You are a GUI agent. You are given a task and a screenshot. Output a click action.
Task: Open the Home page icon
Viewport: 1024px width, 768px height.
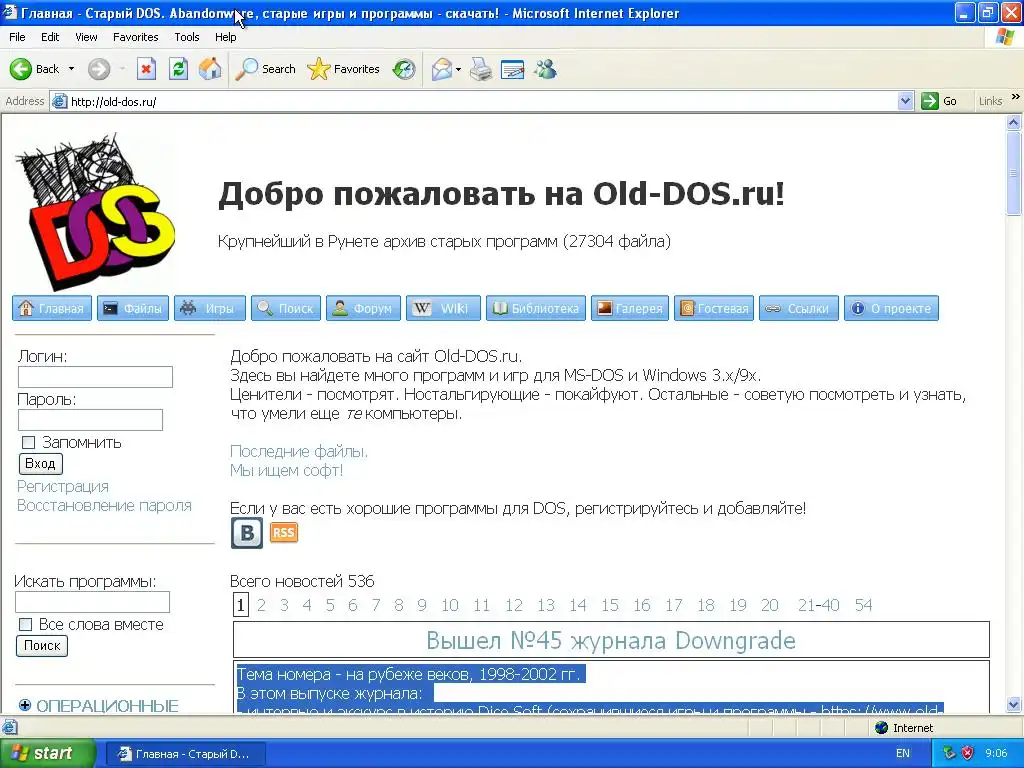[x=210, y=69]
